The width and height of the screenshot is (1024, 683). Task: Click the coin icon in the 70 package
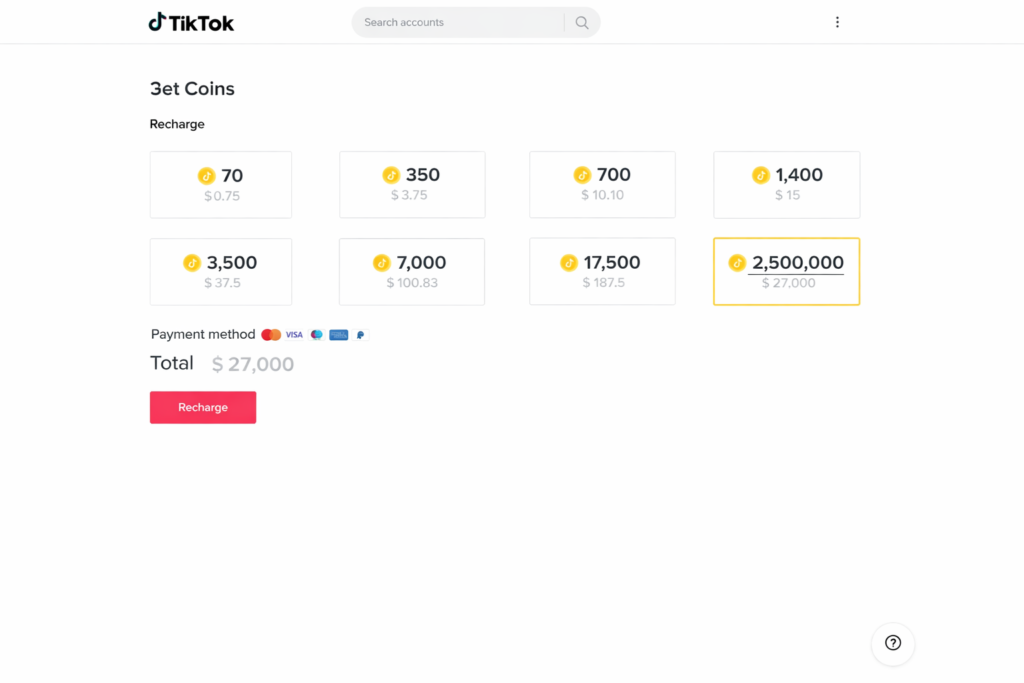coord(207,176)
